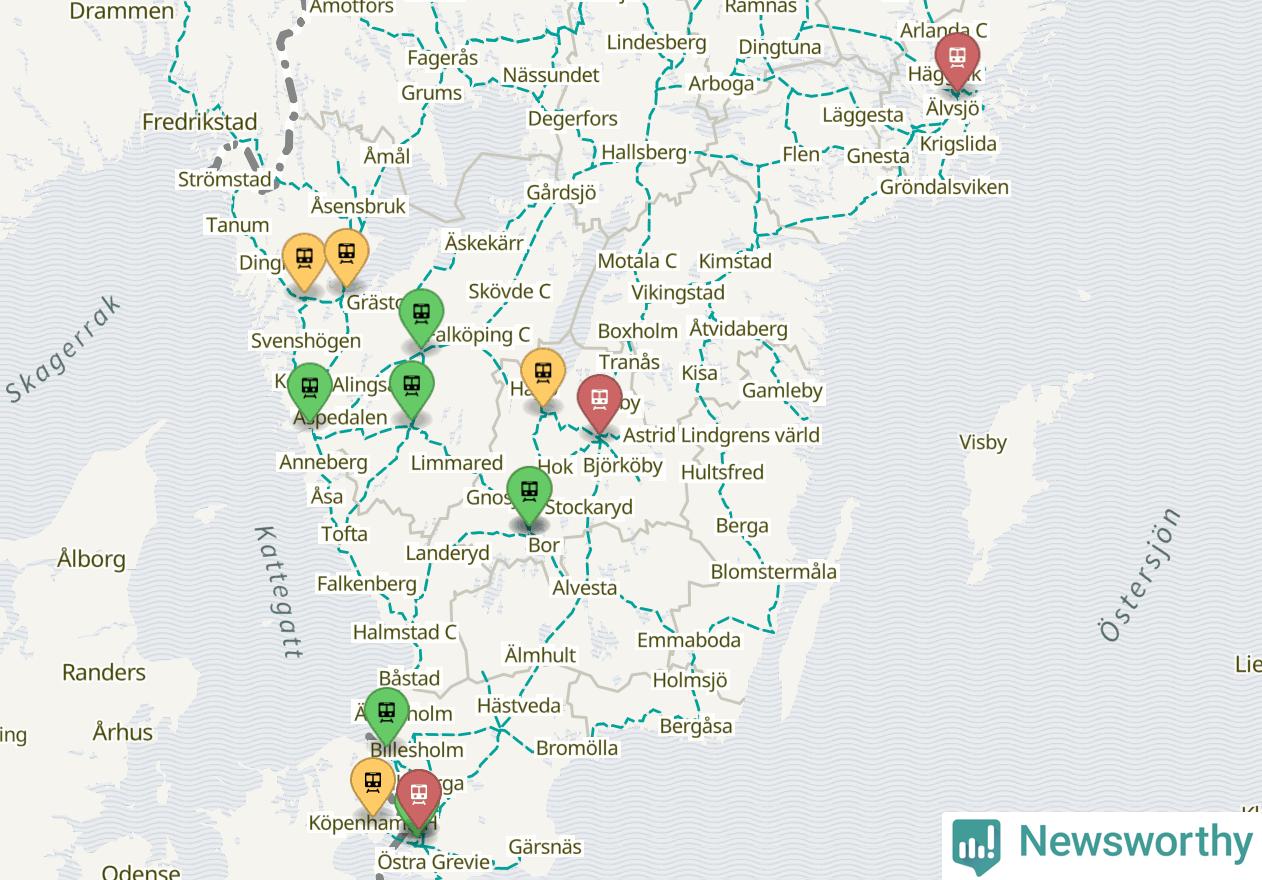Click the Degerfors town label
1262x880 pixels.
click(x=573, y=118)
